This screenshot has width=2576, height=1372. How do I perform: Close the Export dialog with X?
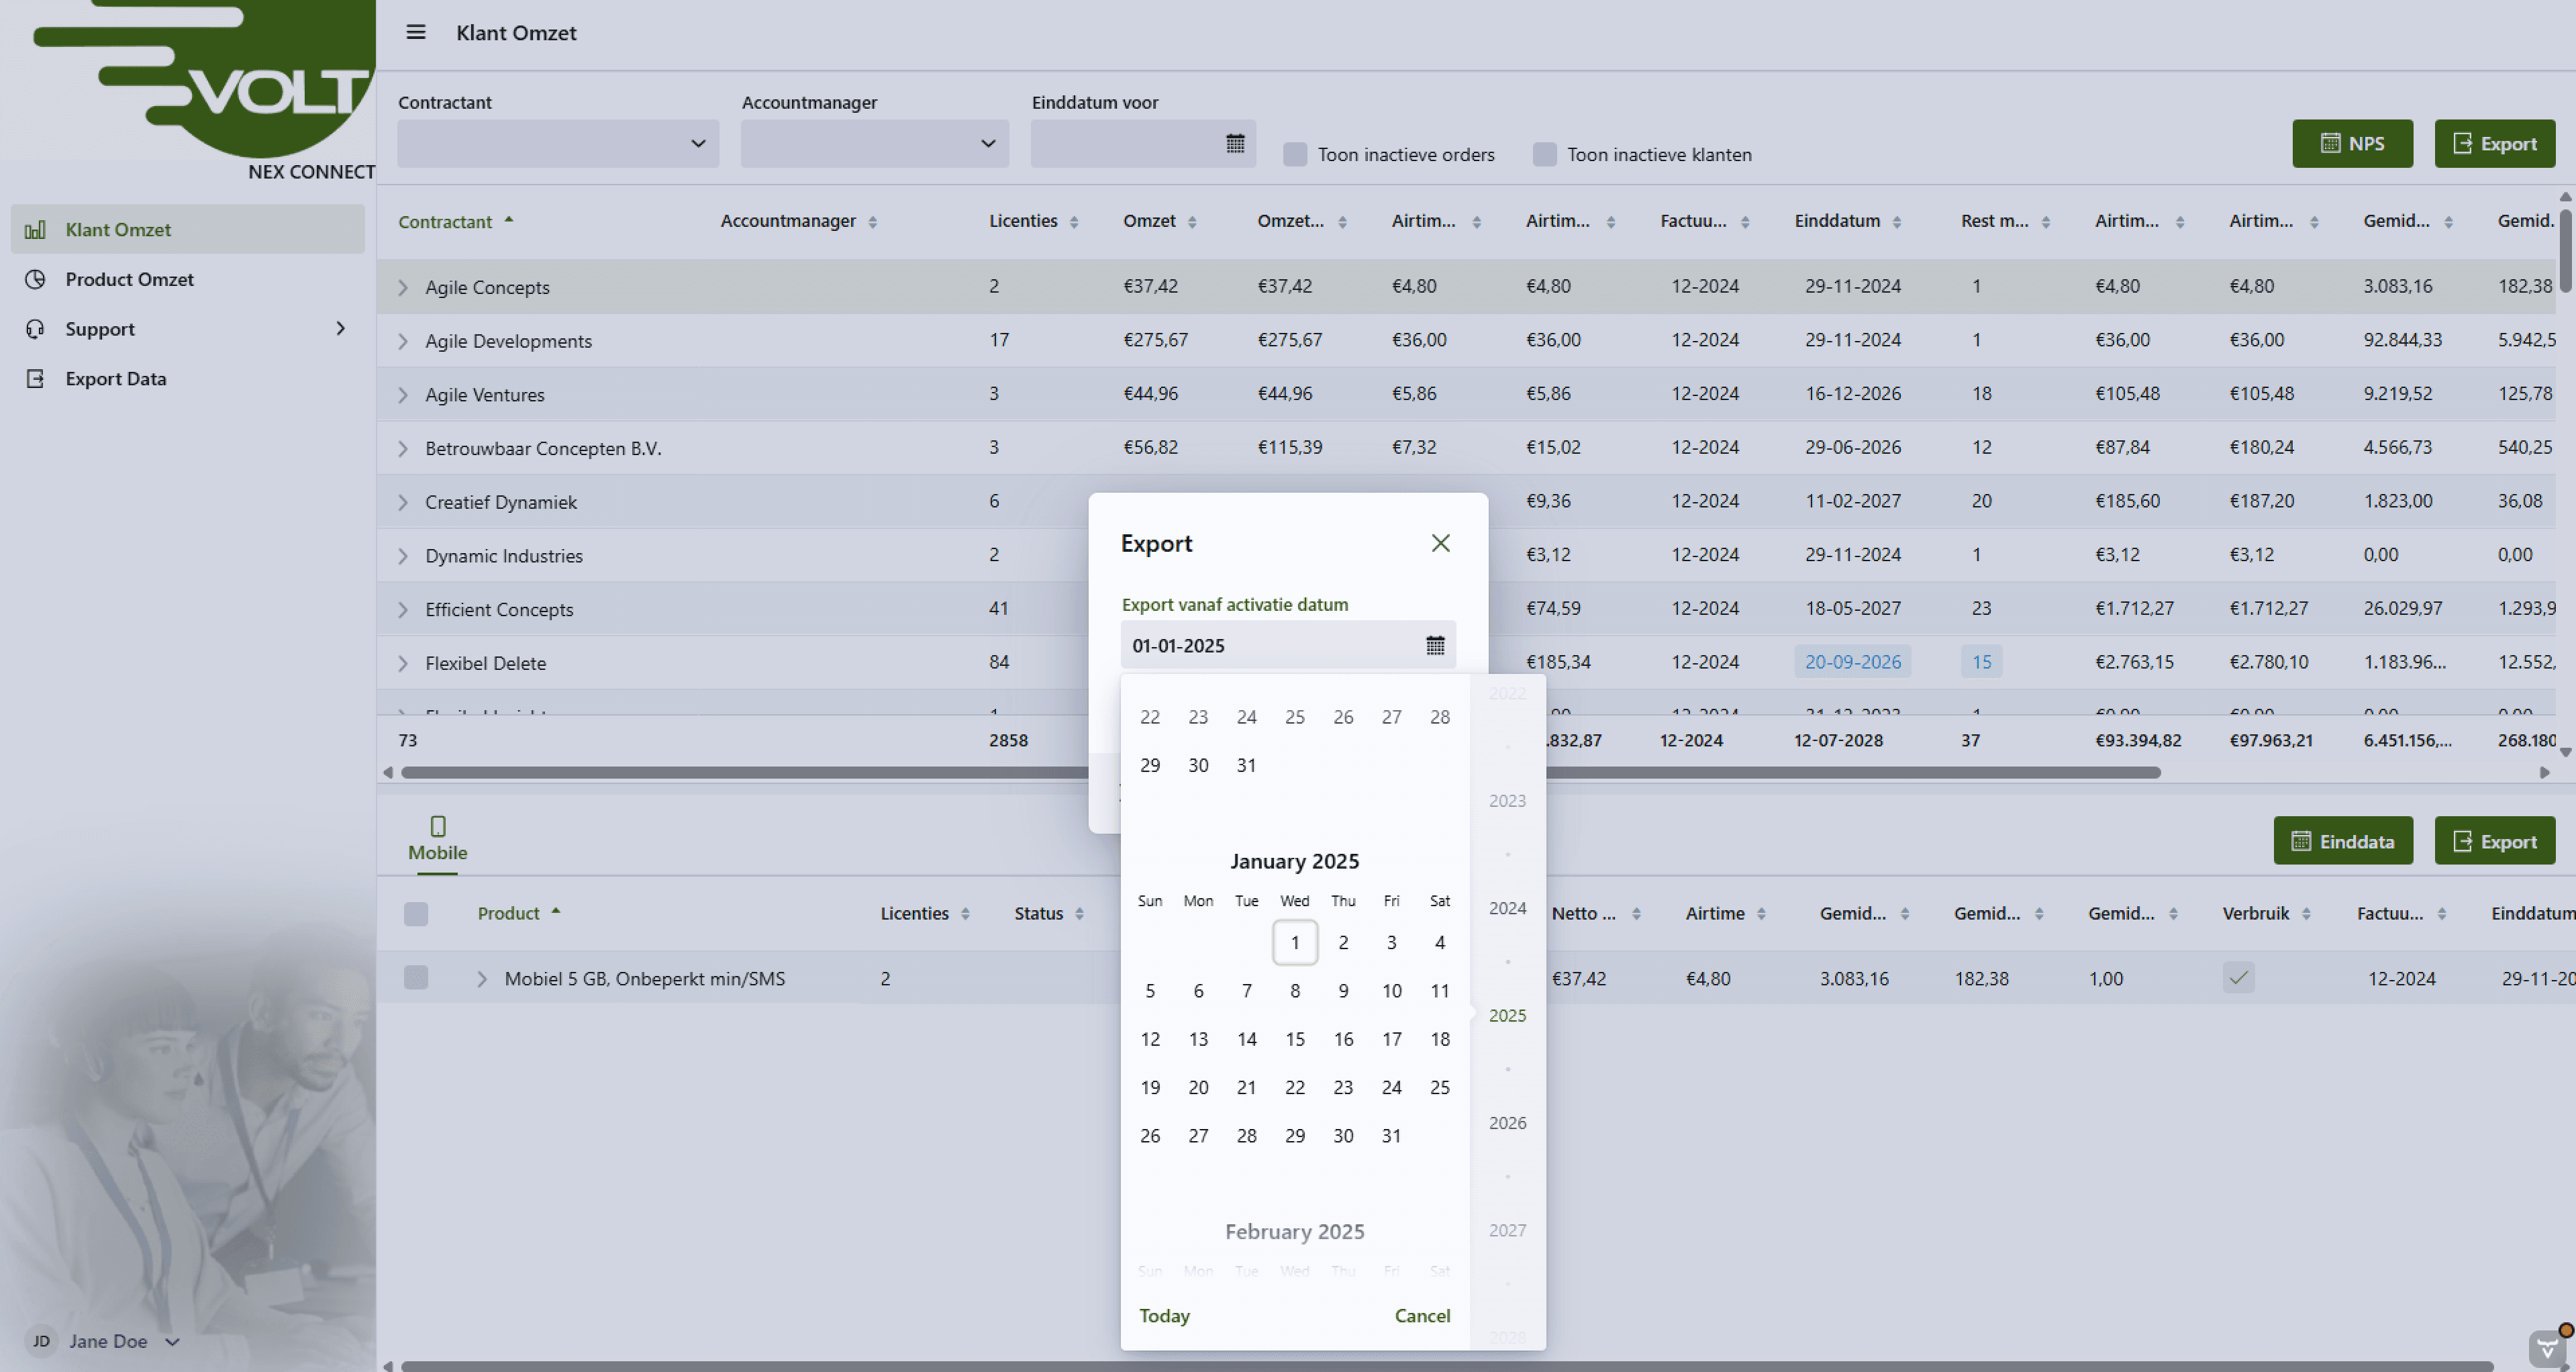[x=1440, y=543]
